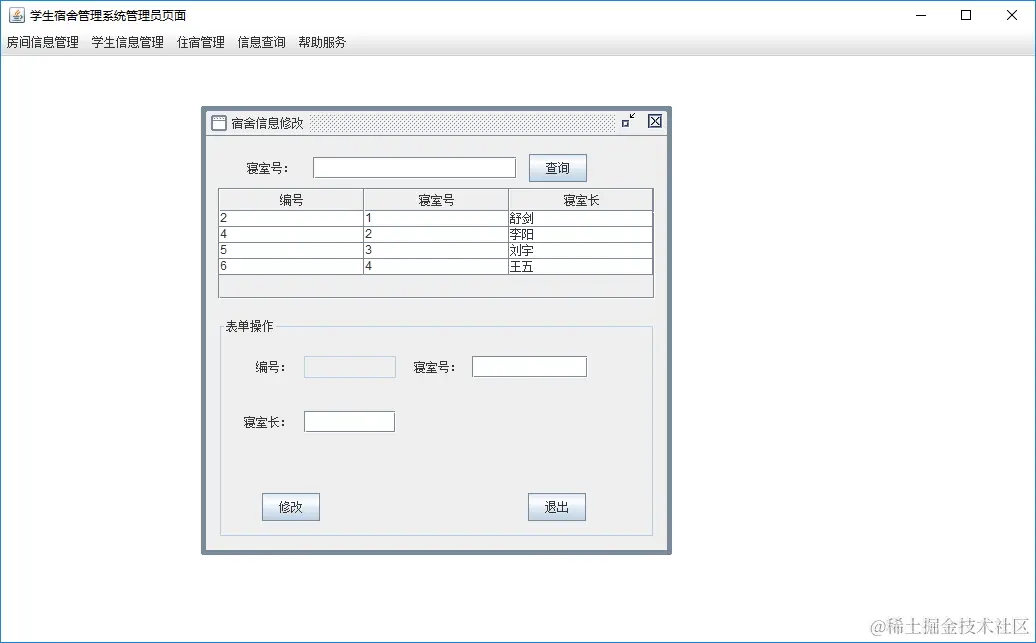Click the 退出 button
This screenshot has width=1036, height=643.
tap(556, 507)
